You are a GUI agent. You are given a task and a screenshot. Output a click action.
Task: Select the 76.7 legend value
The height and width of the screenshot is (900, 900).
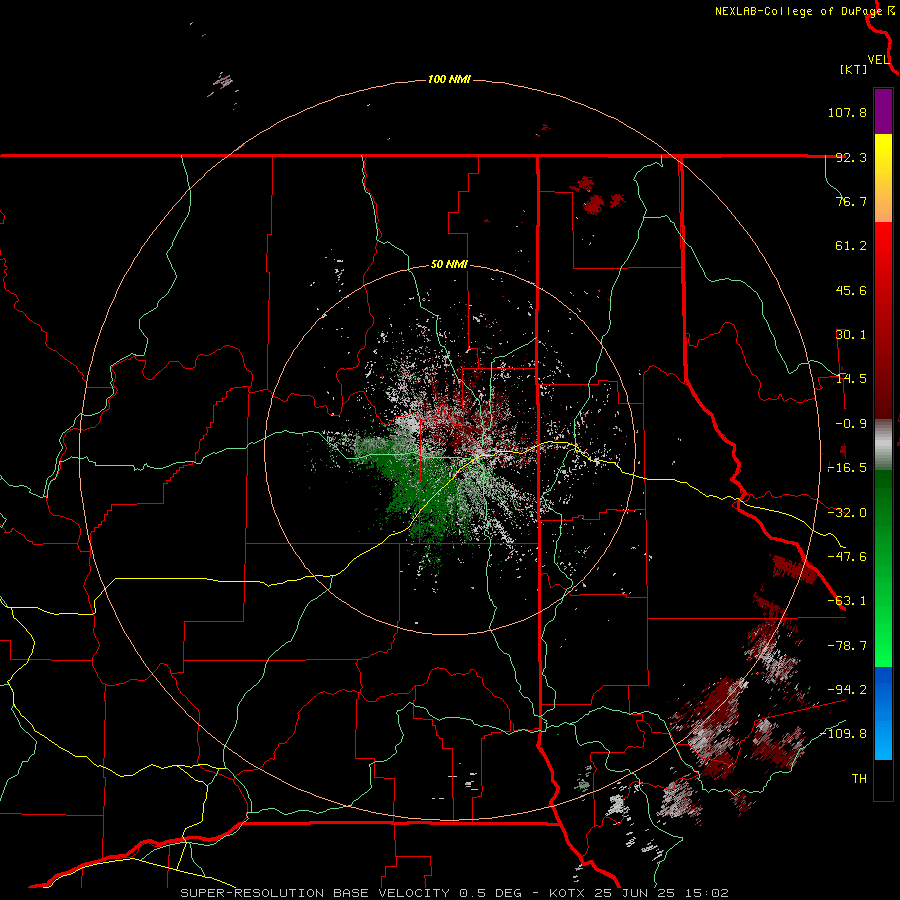click(x=851, y=201)
